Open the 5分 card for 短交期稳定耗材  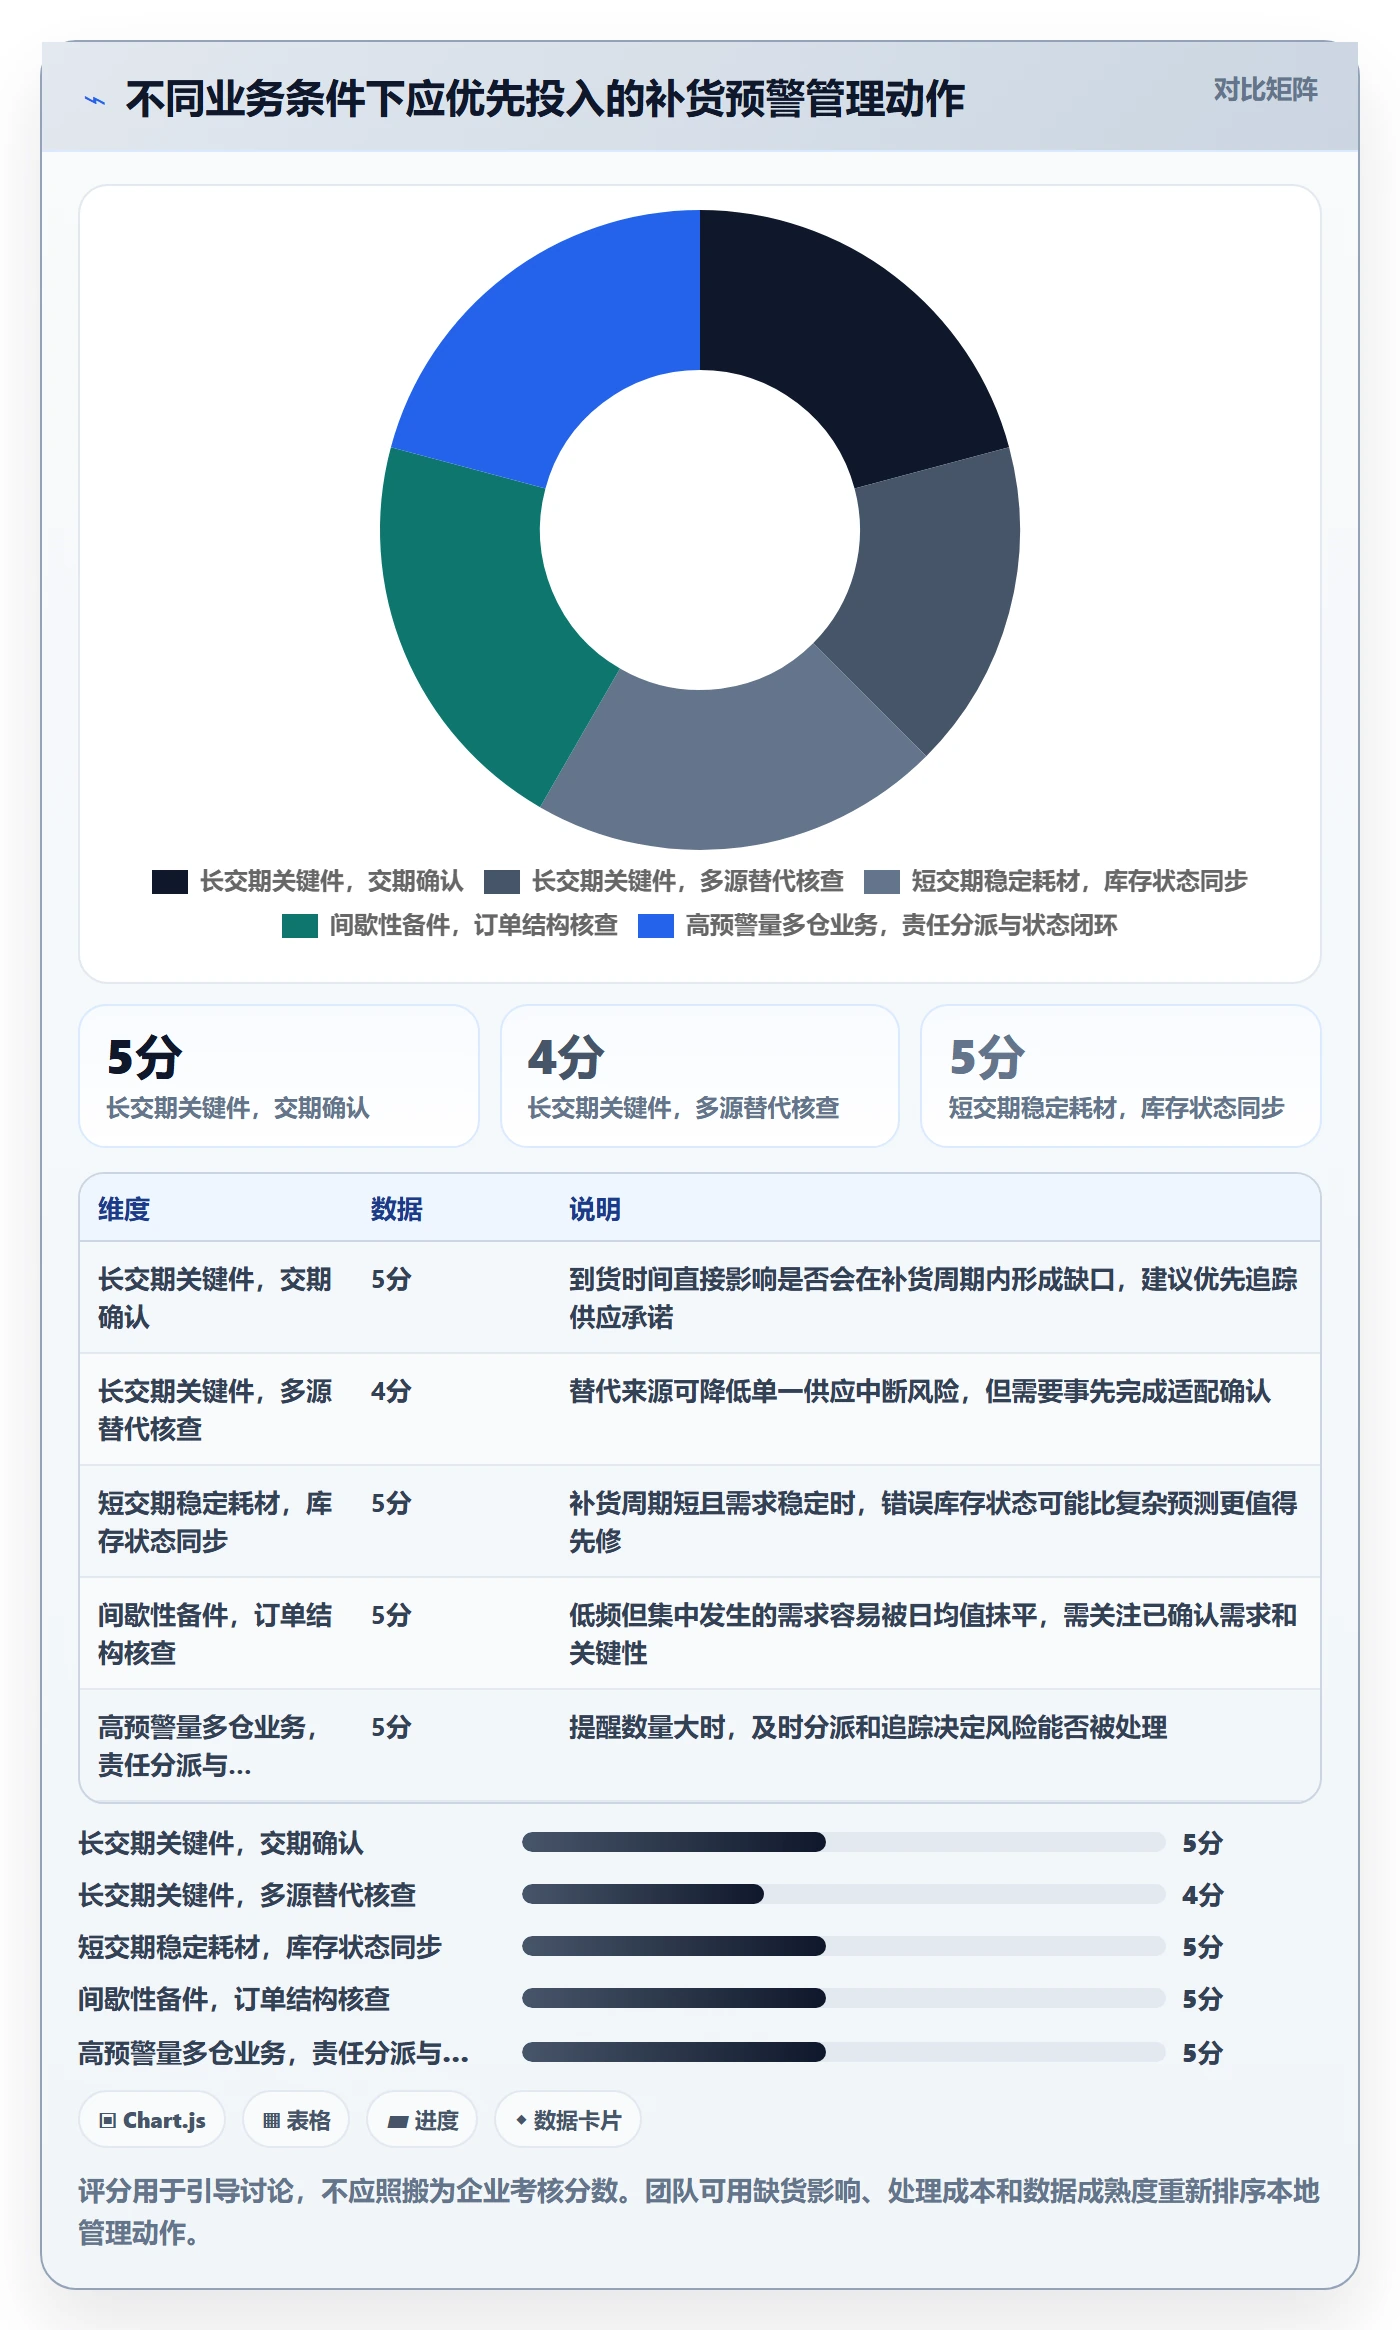click(x=1121, y=1076)
